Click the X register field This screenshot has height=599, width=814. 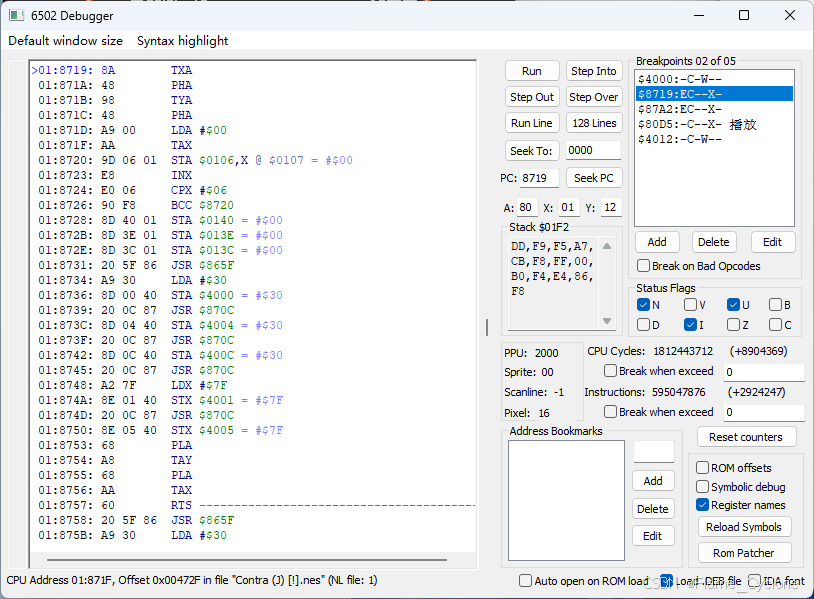[x=568, y=208]
